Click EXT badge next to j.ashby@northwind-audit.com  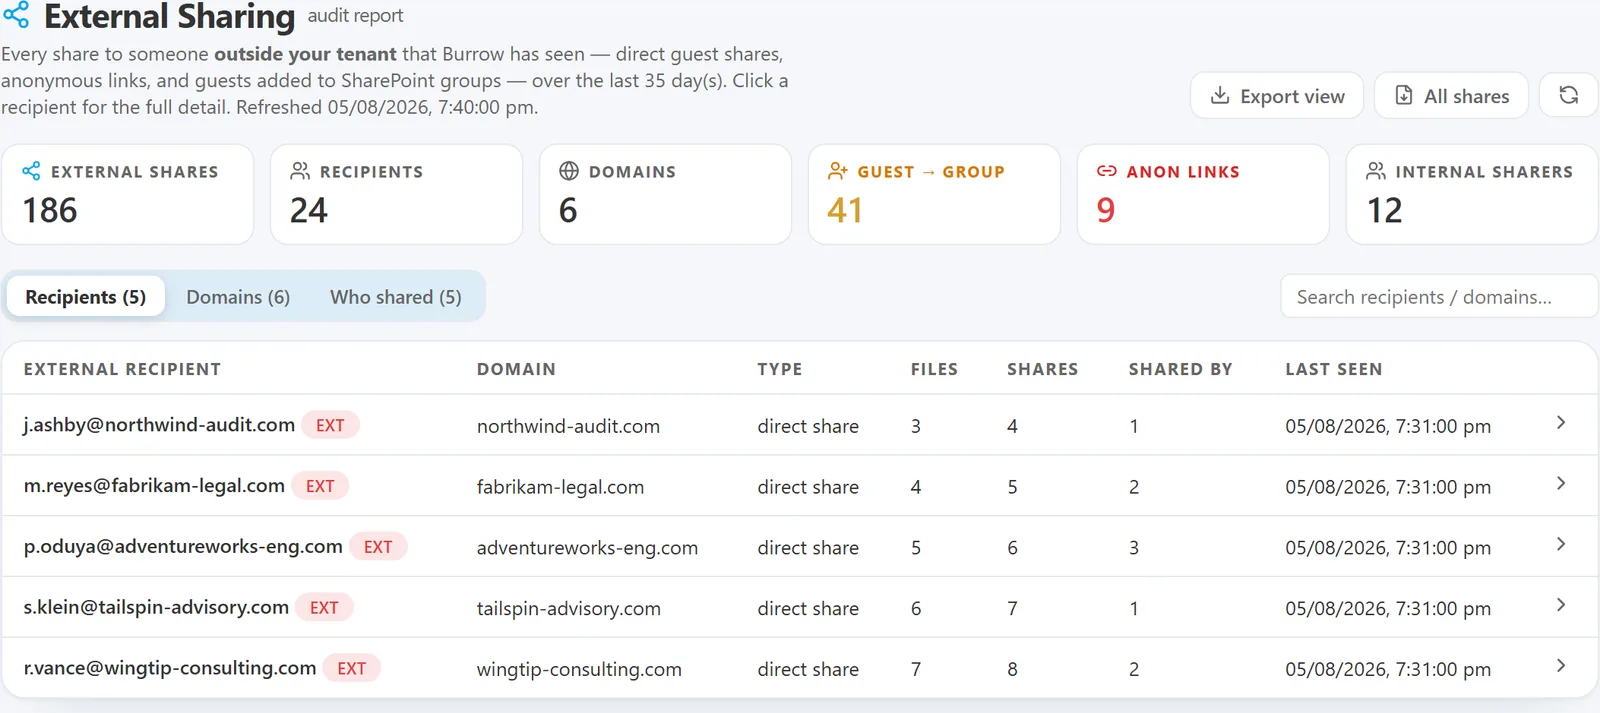tap(330, 425)
